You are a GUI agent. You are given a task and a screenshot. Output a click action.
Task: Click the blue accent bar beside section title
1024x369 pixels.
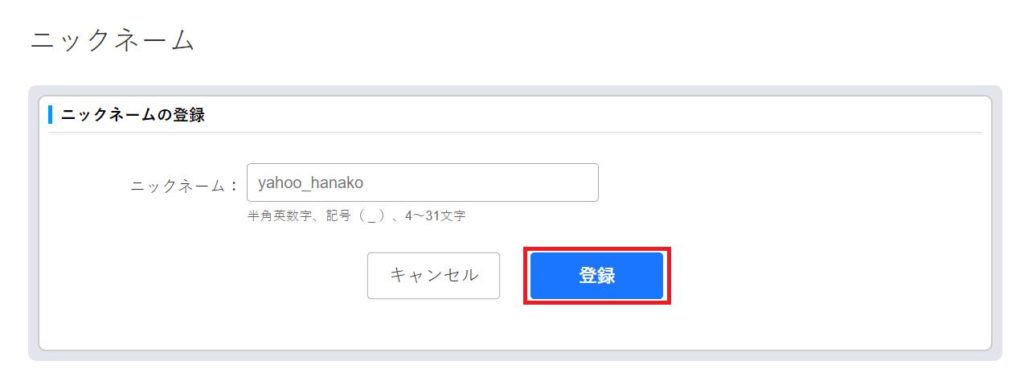pos(50,116)
